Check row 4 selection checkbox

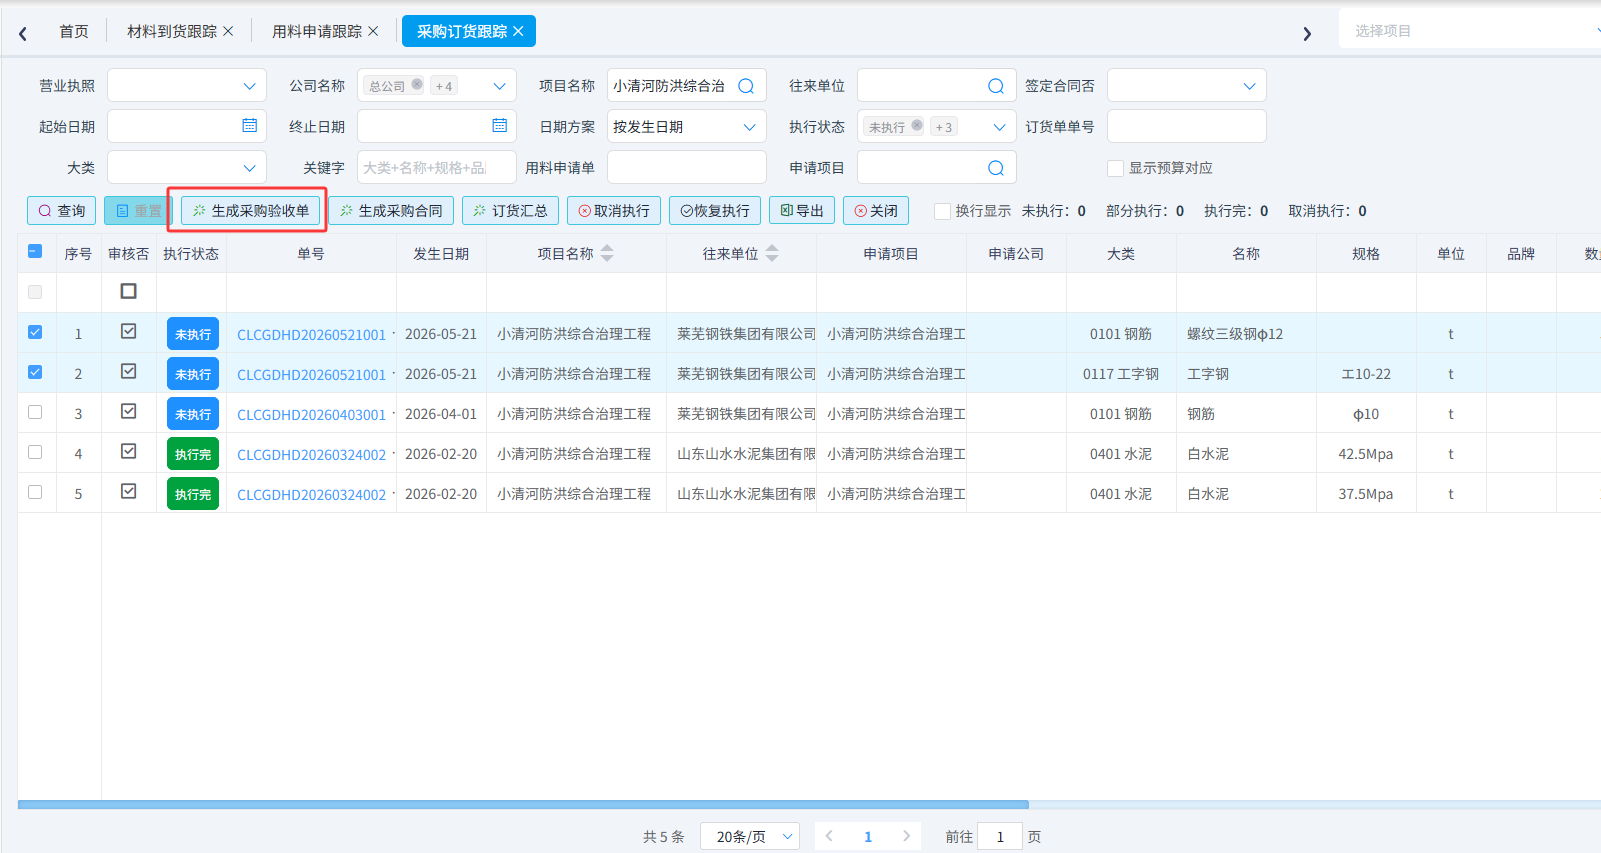tap(35, 452)
